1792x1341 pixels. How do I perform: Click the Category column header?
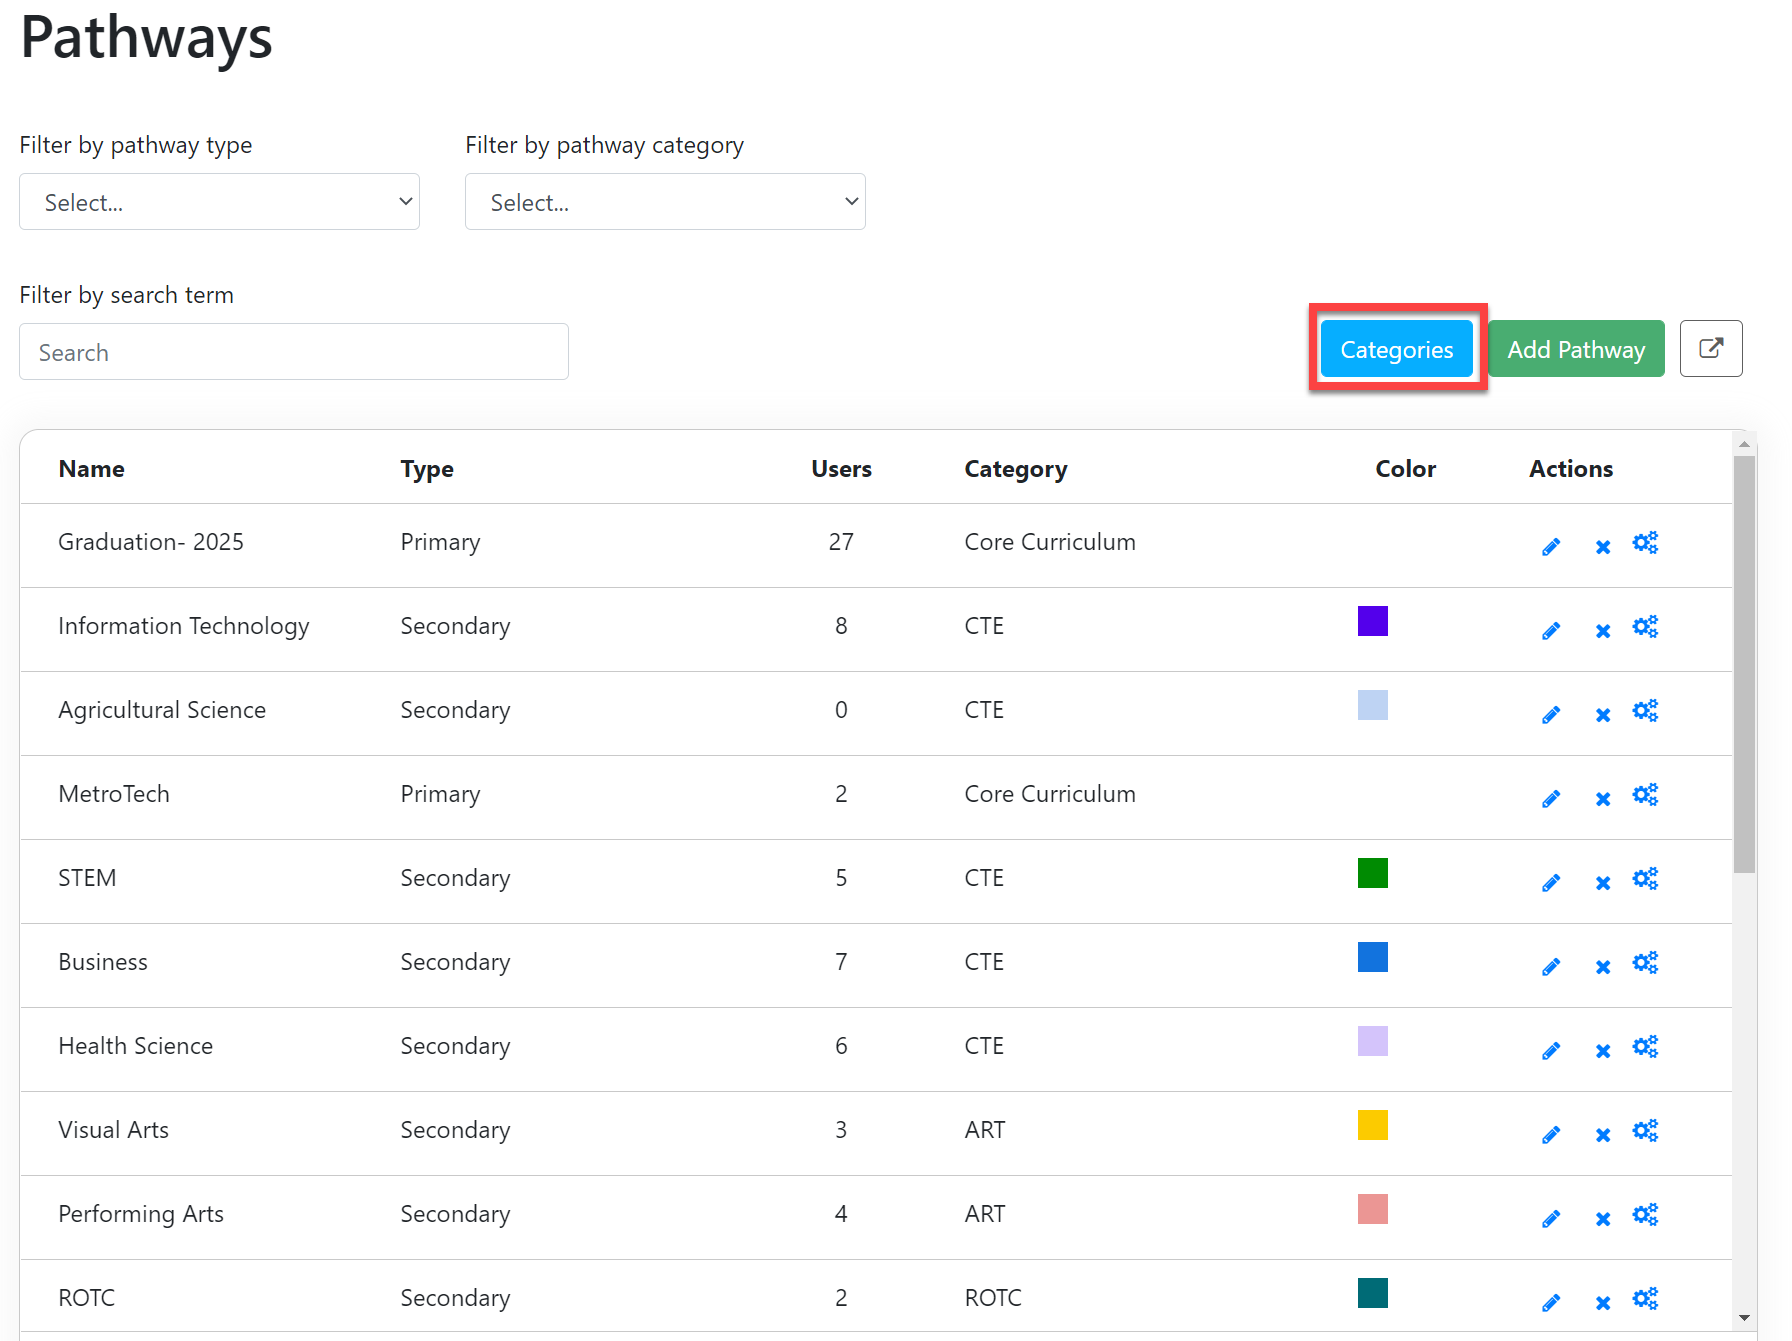pyautogui.click(x=1016, y=469)
